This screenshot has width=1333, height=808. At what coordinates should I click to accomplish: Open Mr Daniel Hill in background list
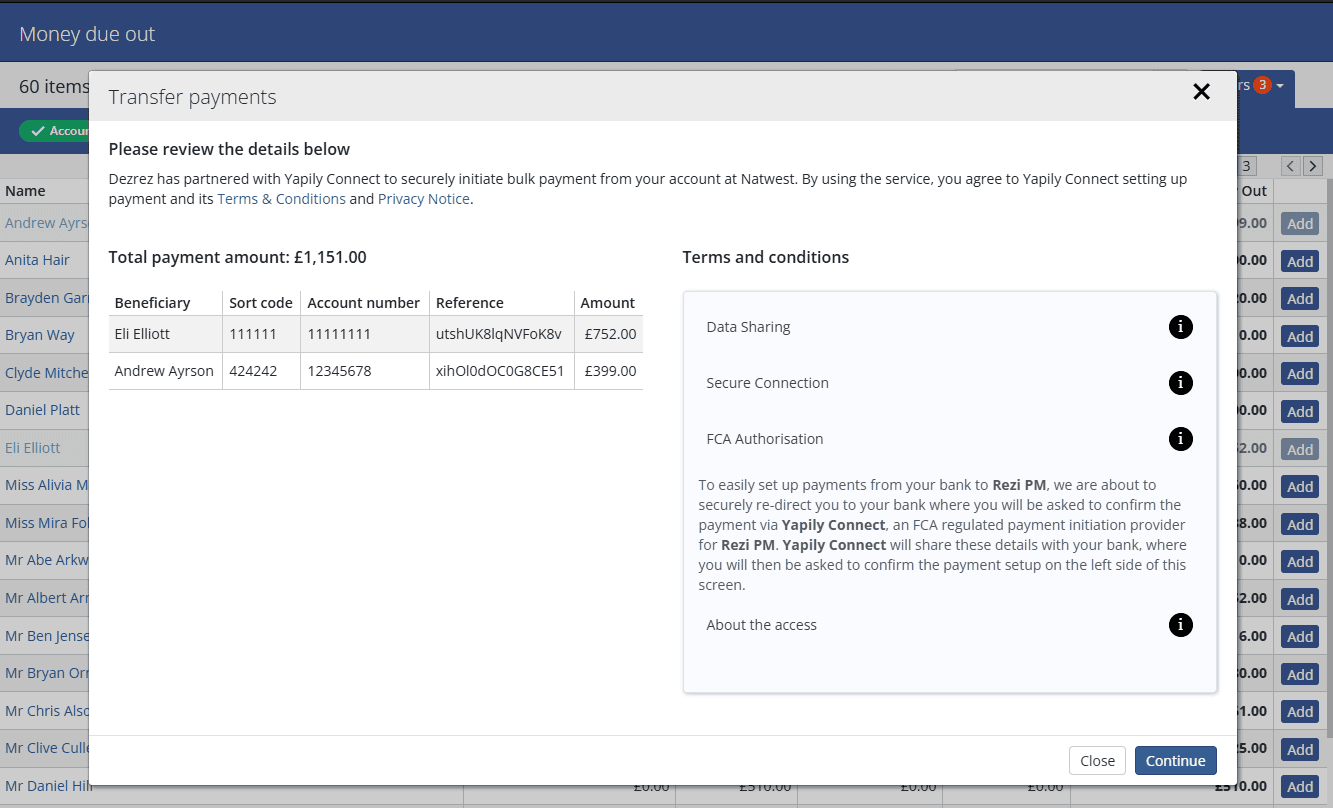coord(47,786)
